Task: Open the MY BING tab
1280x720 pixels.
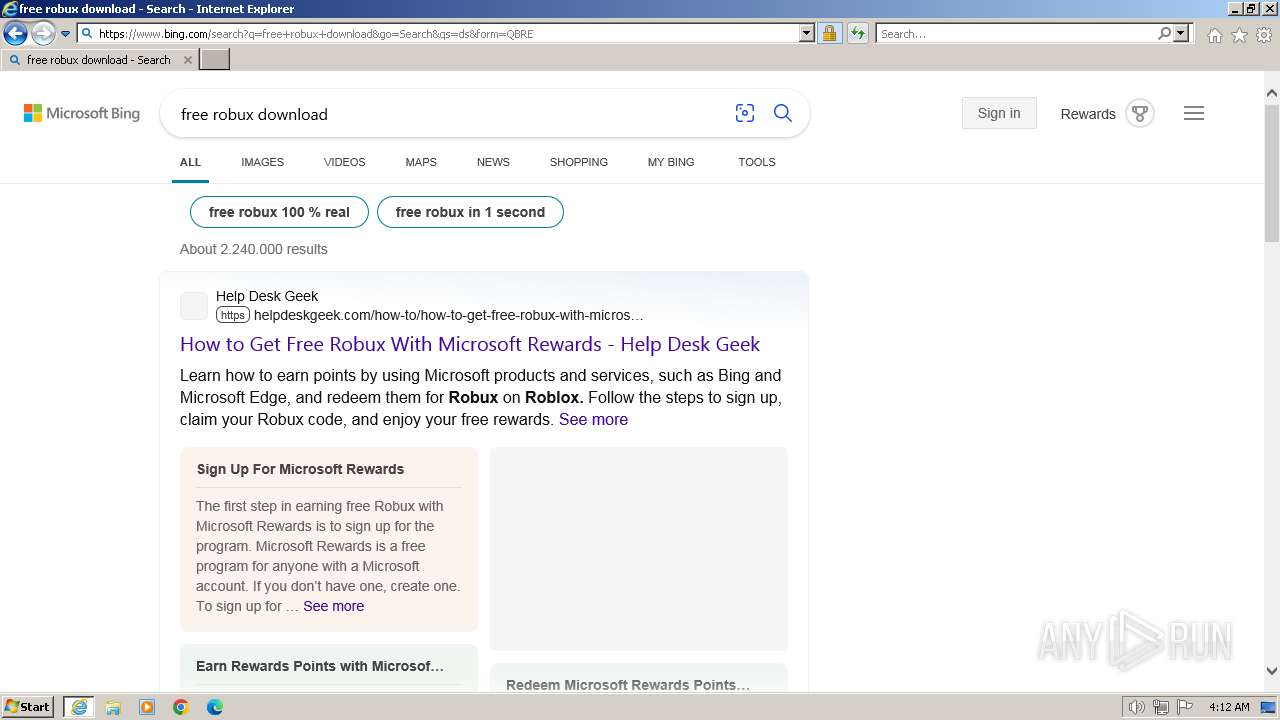Action: coord(671,162)
